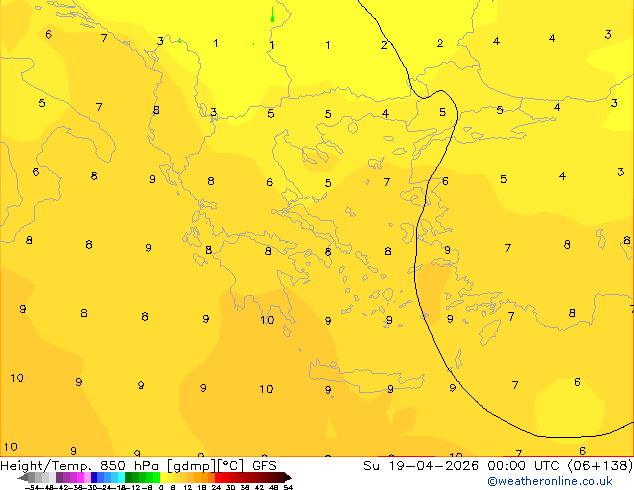Pick the bright red swatch in the legend
Image resolution: width=634 pixels, height=490 pixels.
218,478
